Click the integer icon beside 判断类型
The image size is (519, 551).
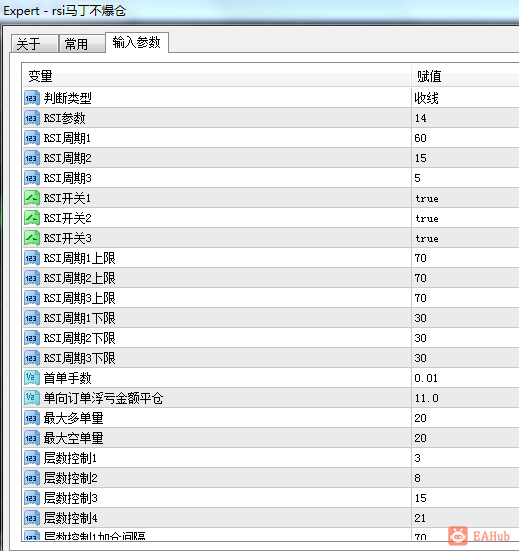pos(32,98)
